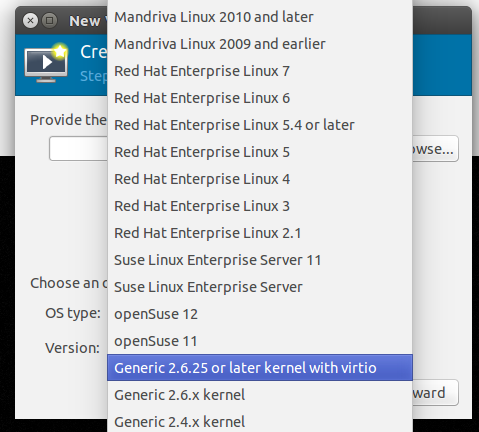Choose Generic 2.6.x kernel option
This screenshot has height=432, width=479.
[260, 395]
